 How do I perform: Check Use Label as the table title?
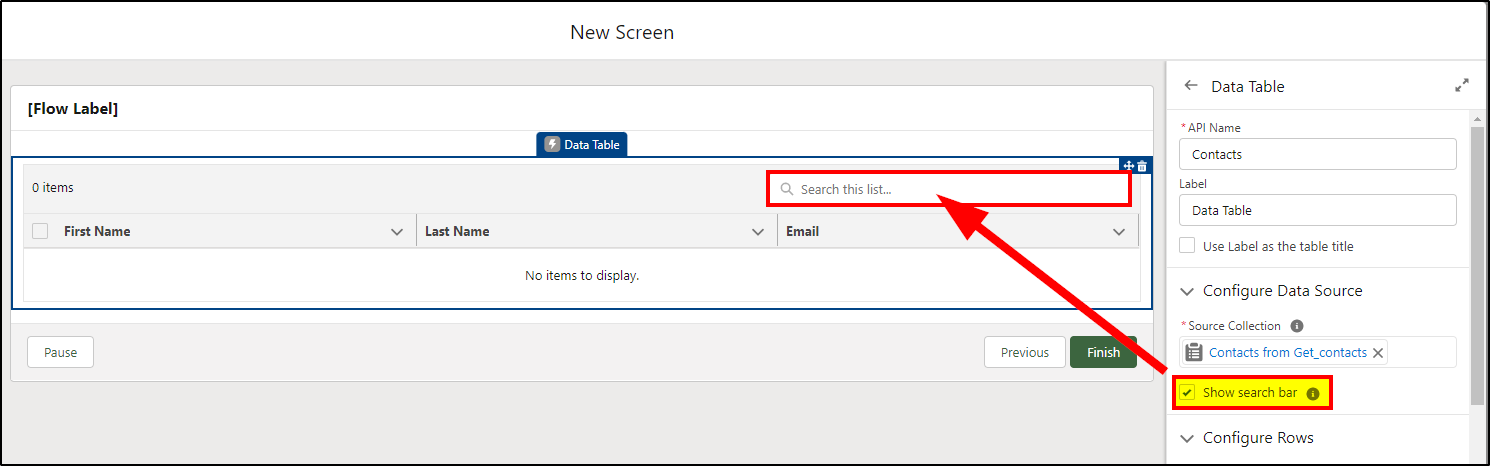click(1187, 245)
